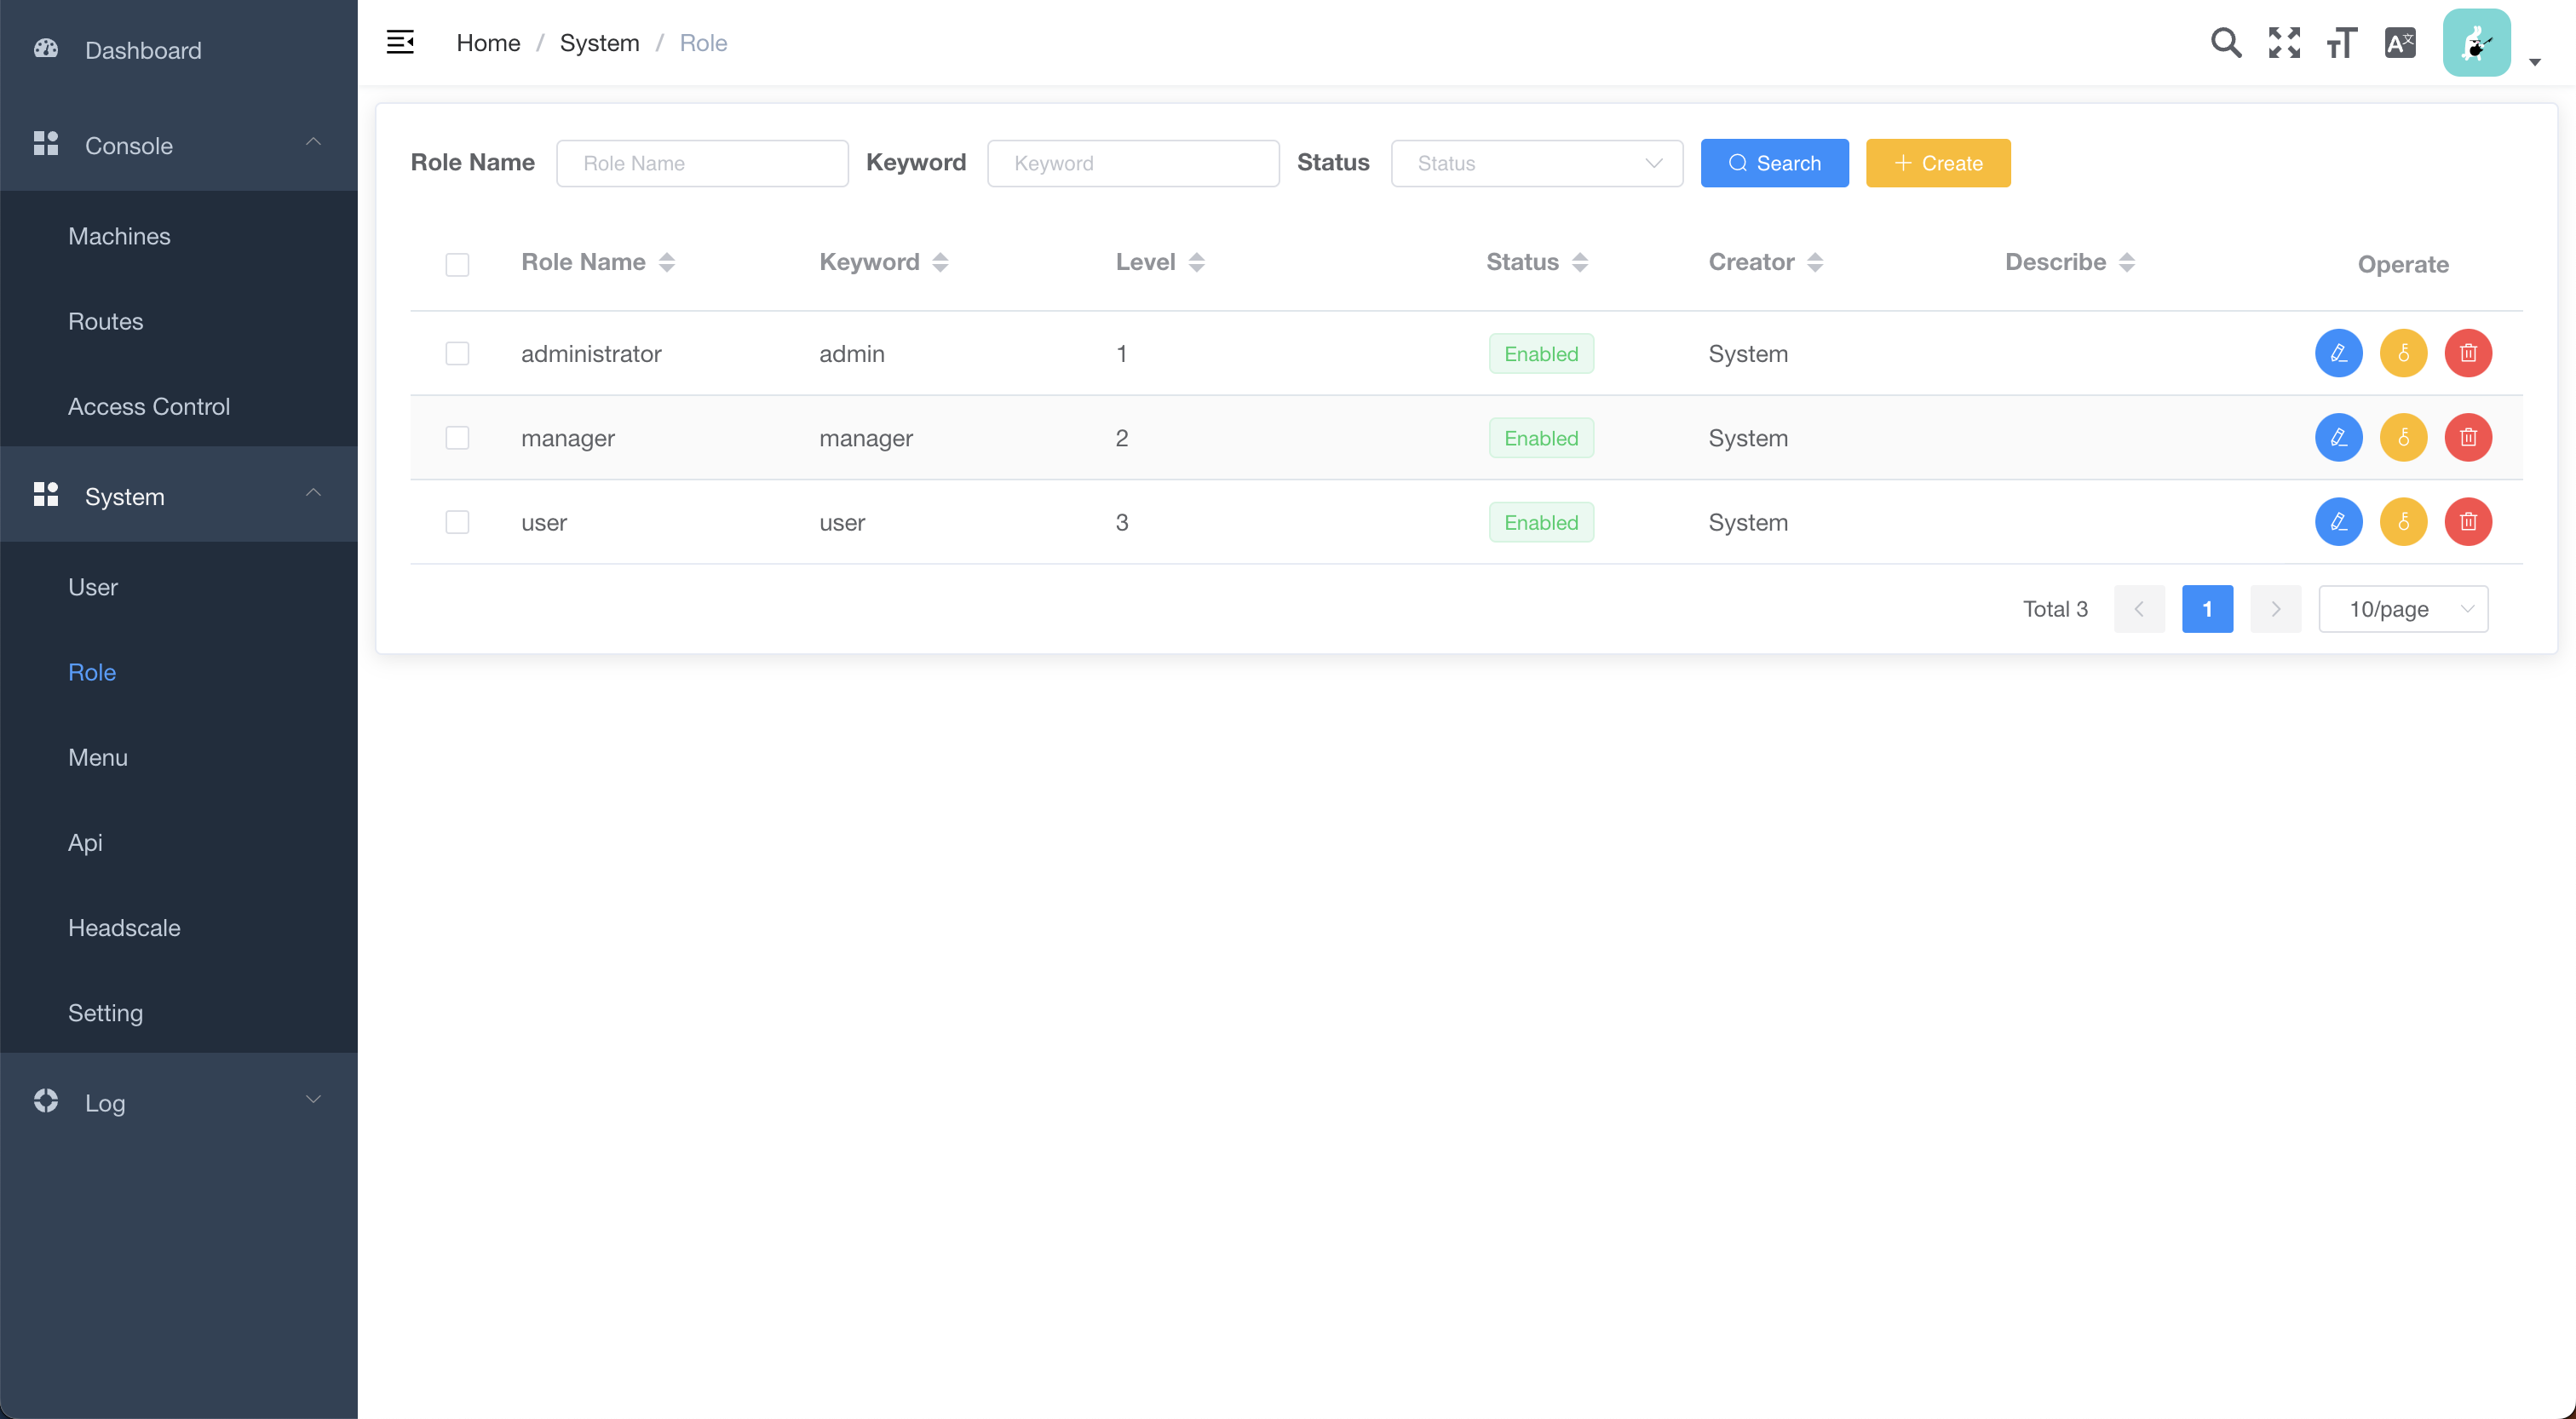Screen dimensions: 2576x1419
Task: Click the blue Search button
Action: tap(1774, 163)
